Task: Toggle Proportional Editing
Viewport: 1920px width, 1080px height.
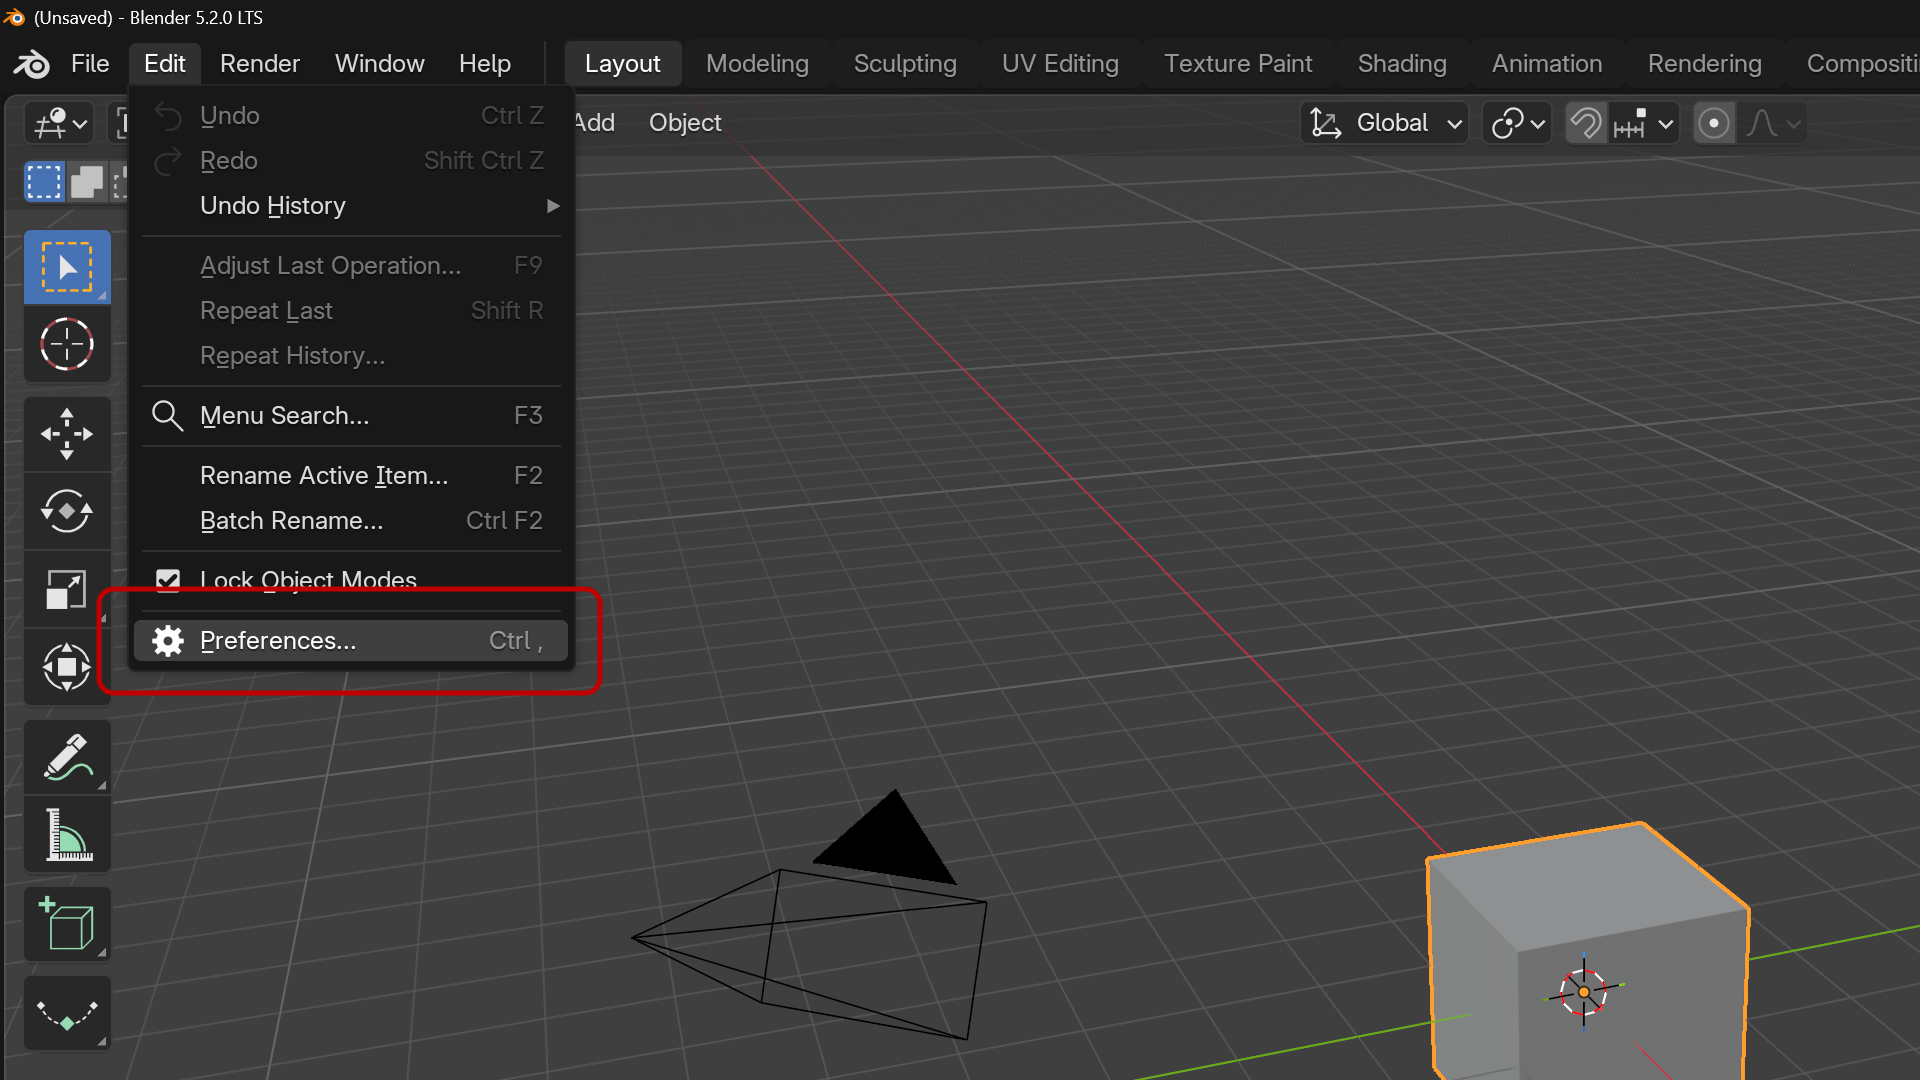Action: click(x=1714, y=123)
